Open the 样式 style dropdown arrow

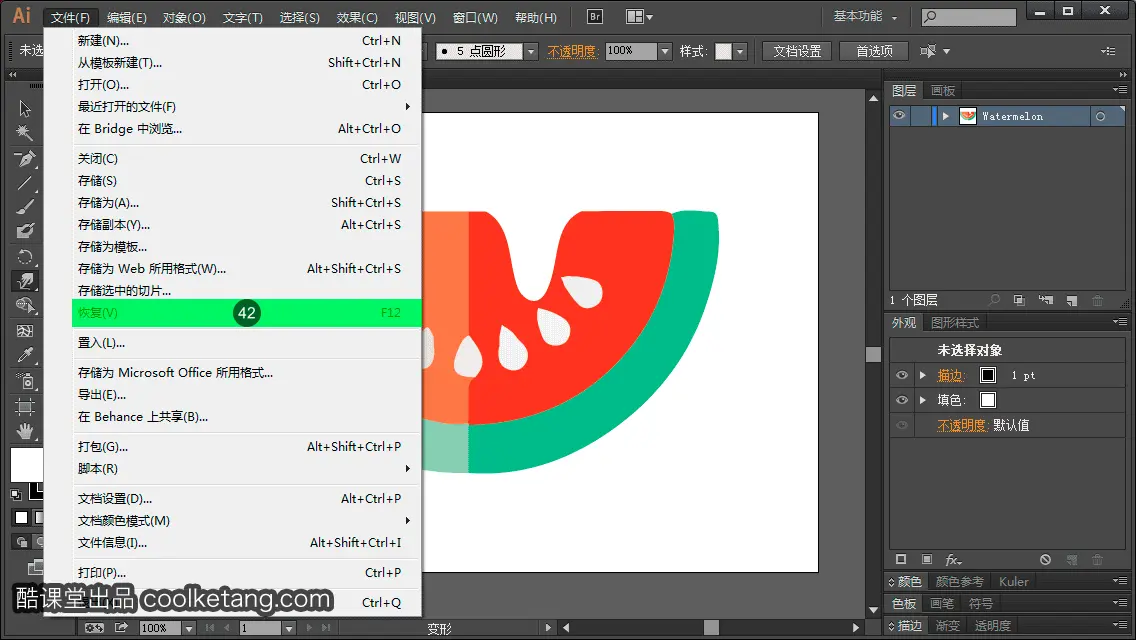coord(740,51)
